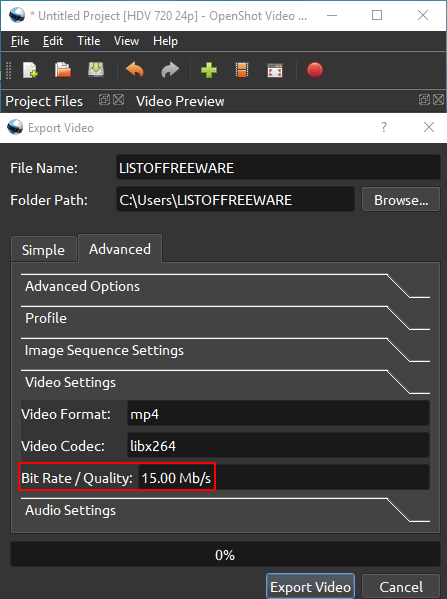Click the red Export Video circle icon
Viewport: 447px width, 599px height.
coord(315,70)
